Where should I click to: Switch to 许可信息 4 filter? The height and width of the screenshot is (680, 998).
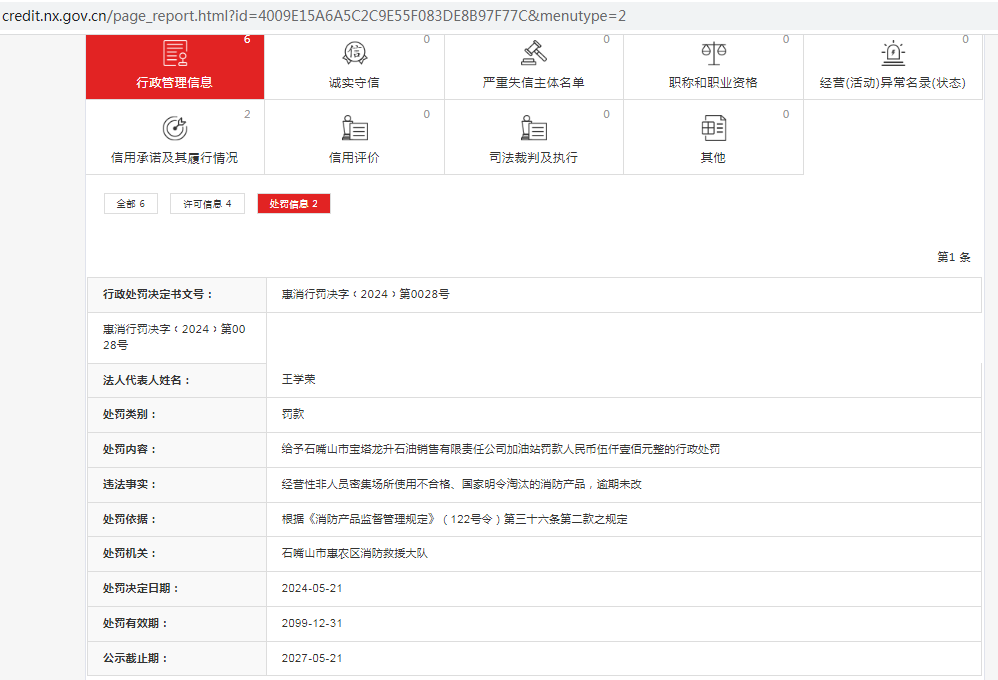207,204
